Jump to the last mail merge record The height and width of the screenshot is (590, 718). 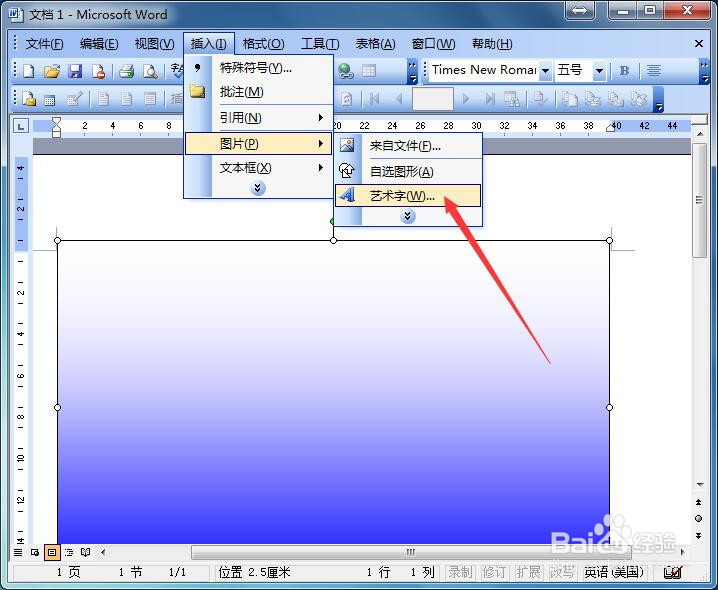point(490,98)
